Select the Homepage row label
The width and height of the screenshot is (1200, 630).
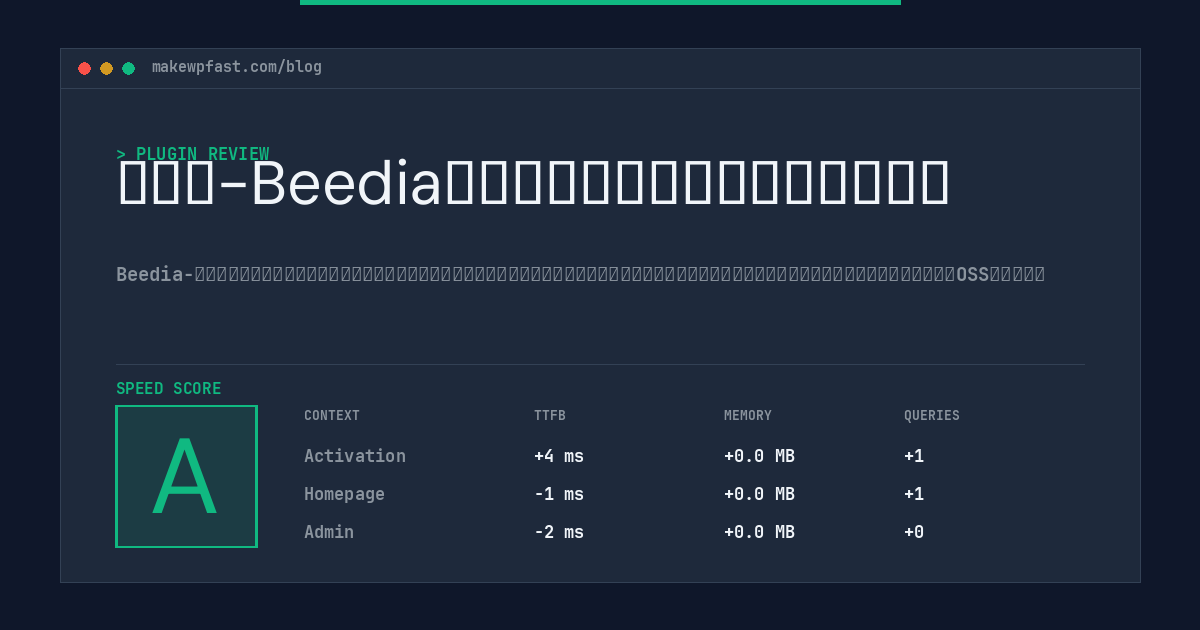tap(344, 494)
